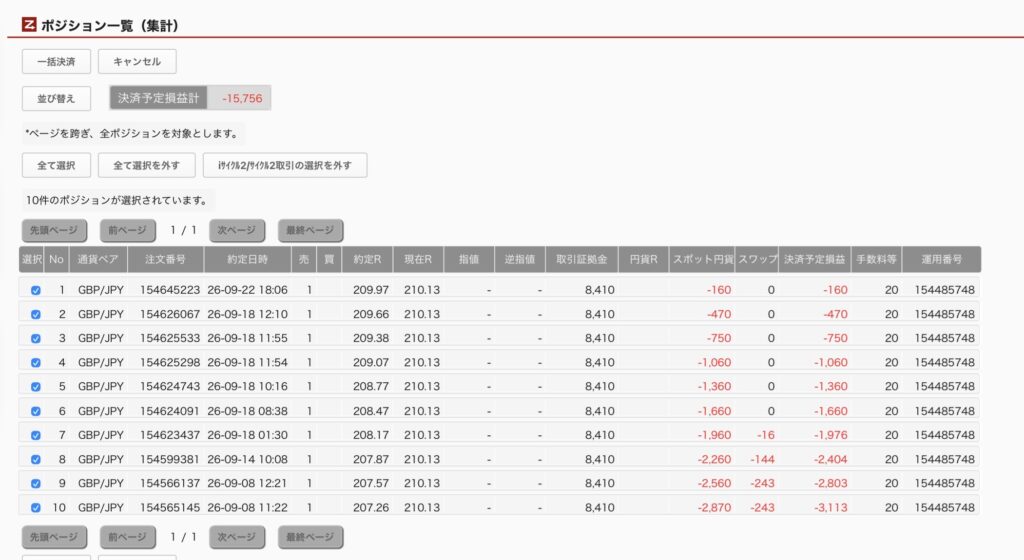Click 全て選択を外す button
The height and width of the screenshot is (560, 1024).
pos(146,165)
